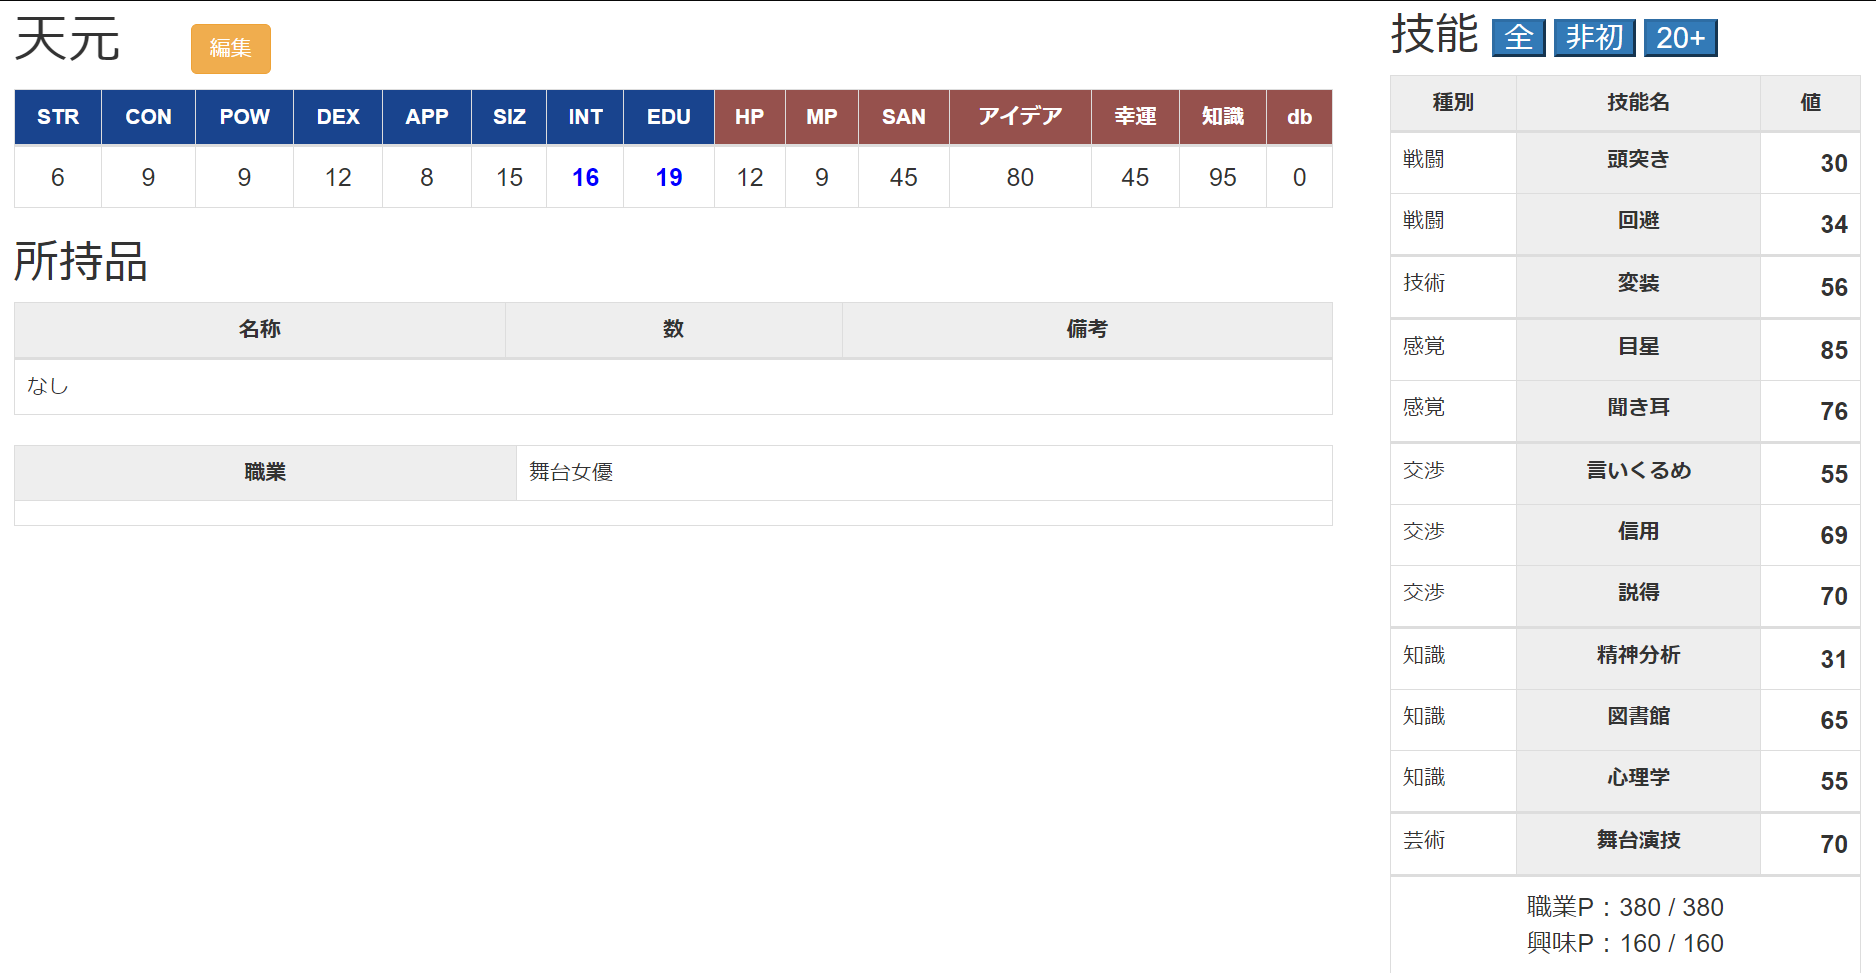The height and width of the screenshot is (973, 1876).
Task: Click the 名称 header in items table
Action: pyautogui.click(x=260, y=330)
